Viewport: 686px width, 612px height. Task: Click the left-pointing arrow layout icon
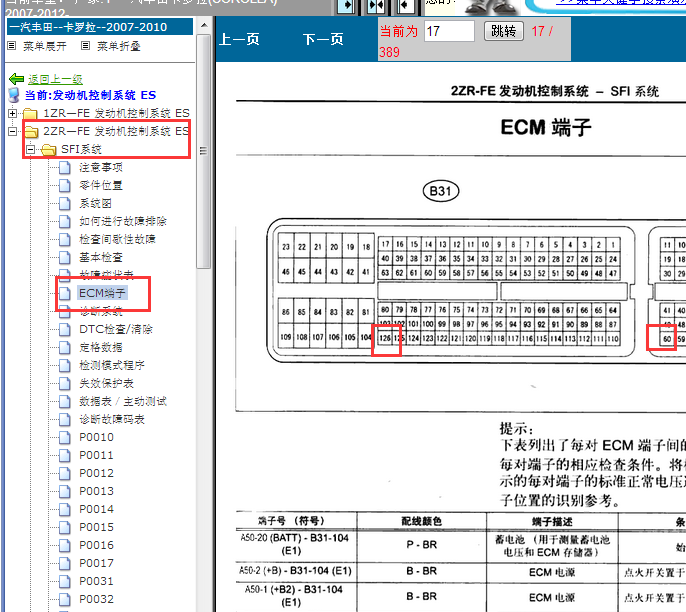405,6
